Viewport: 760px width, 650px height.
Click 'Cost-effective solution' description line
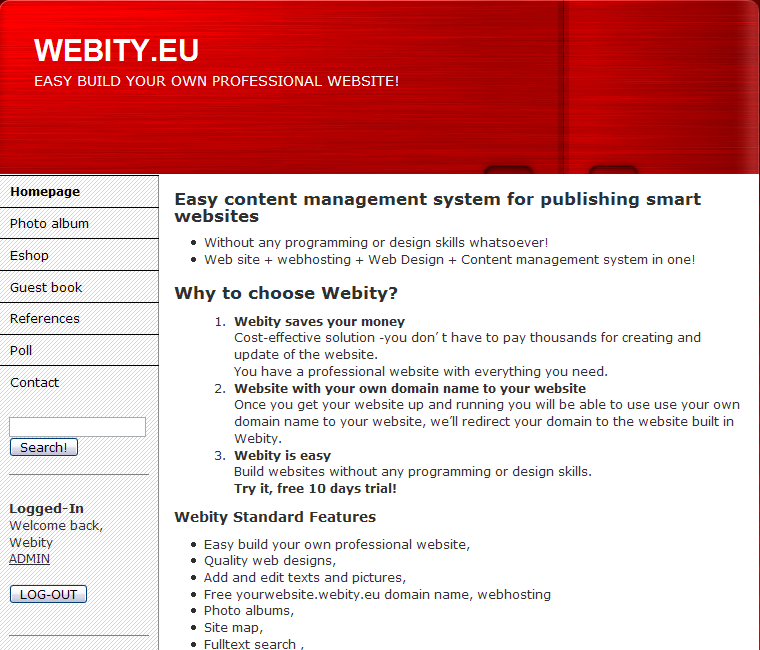(467, 346)
